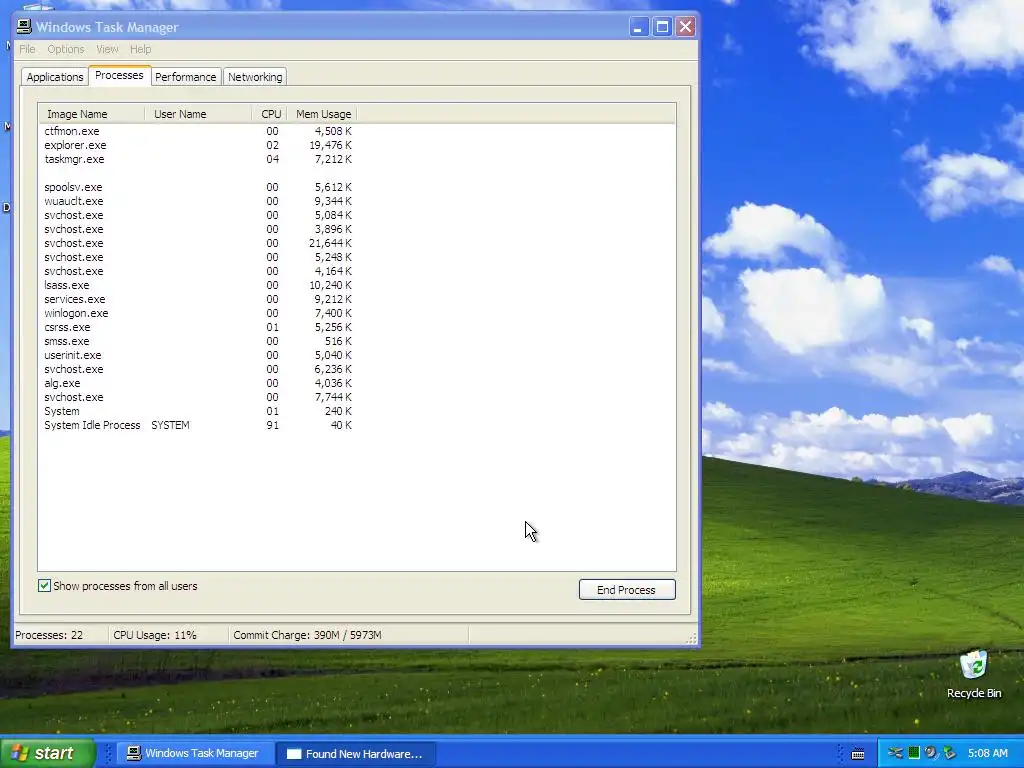Click the Processes: 22 status entry
Viewport: 1024px width, 768px height.
click(x=49, y=635)
